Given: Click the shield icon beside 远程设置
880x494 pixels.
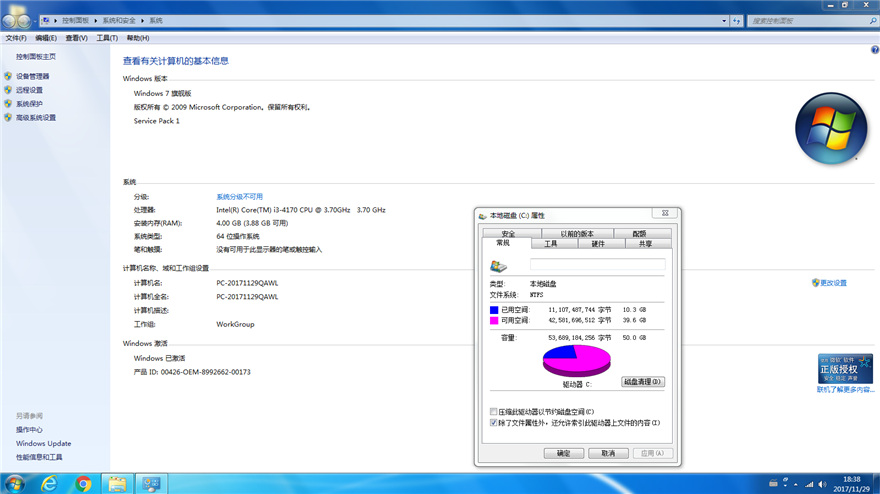Looking at the screenshot, I should (x=8, y=90).
